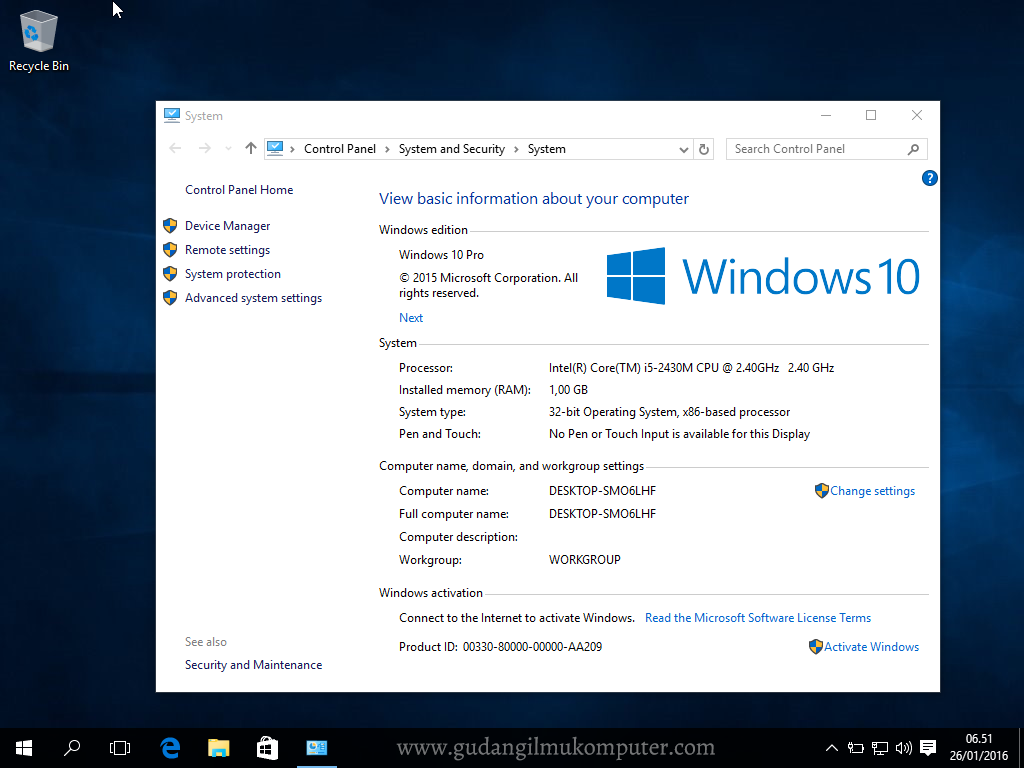Select Control Panel Home in the sidebar
The width and height of the screenshot is (1024, 768).
[239, 189]
